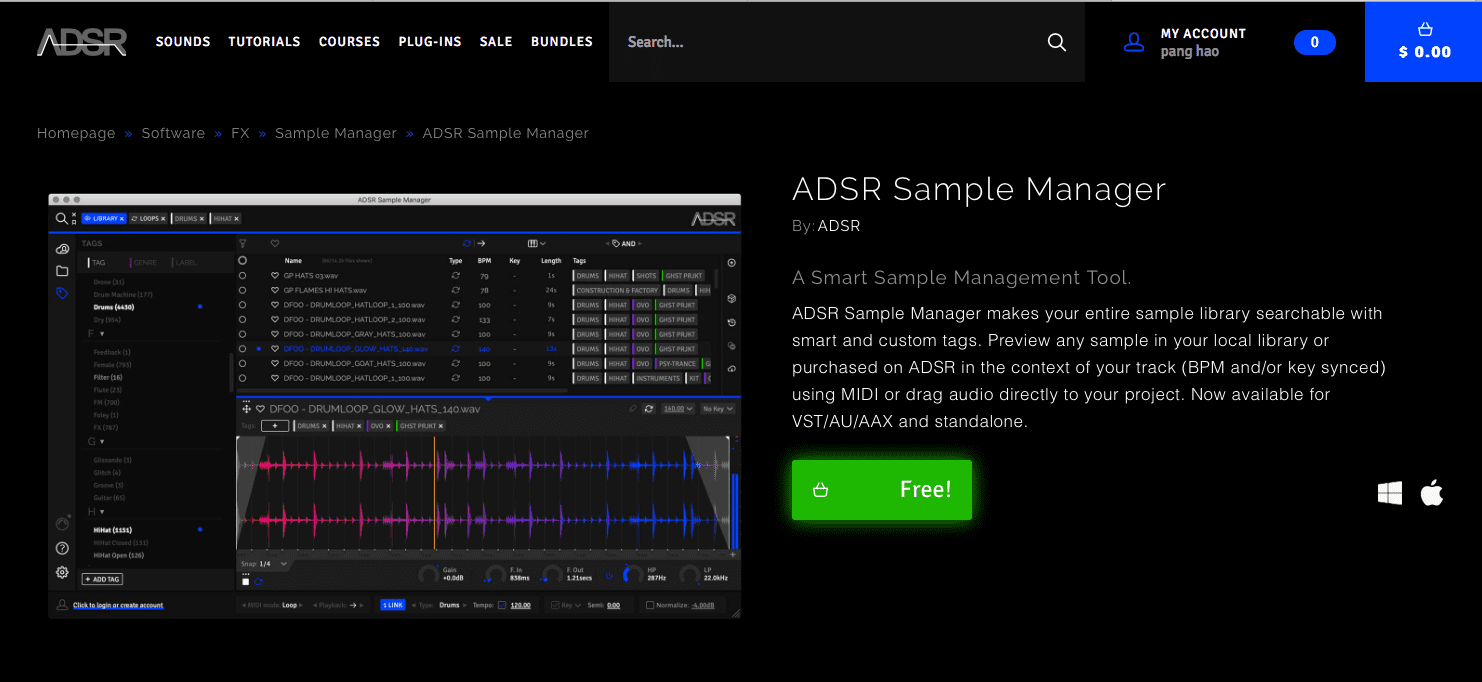Collapse the G tag group
The image size is (1482, 682).
102,441
